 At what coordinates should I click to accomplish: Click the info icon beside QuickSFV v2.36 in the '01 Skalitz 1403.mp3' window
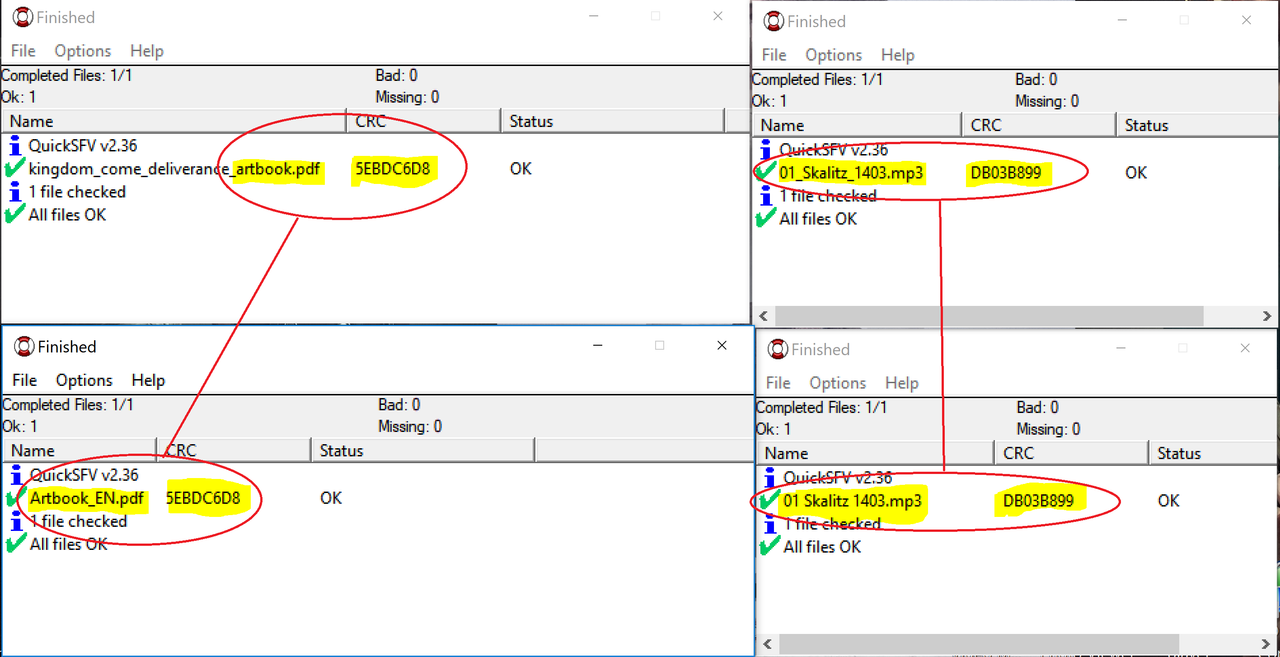point(770,477)
